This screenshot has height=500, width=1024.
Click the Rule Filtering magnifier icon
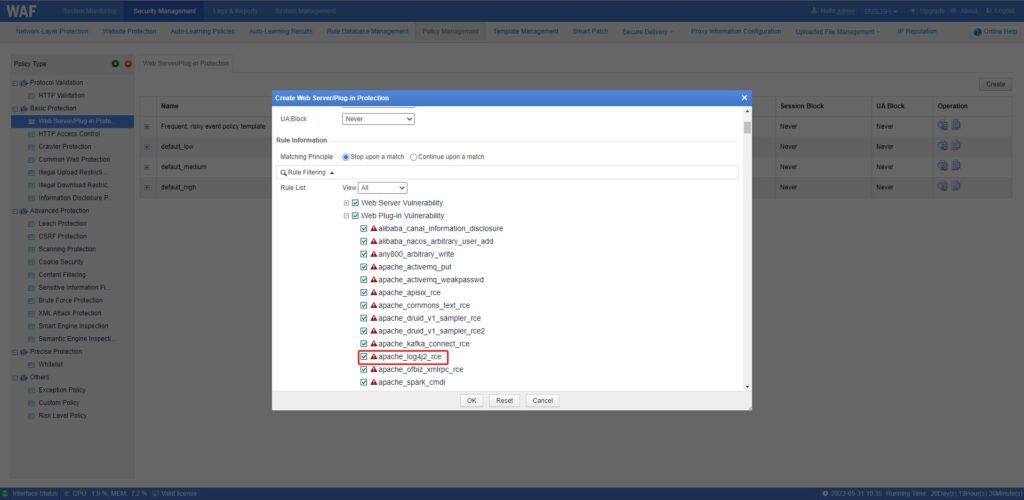(x=283, y=173)
